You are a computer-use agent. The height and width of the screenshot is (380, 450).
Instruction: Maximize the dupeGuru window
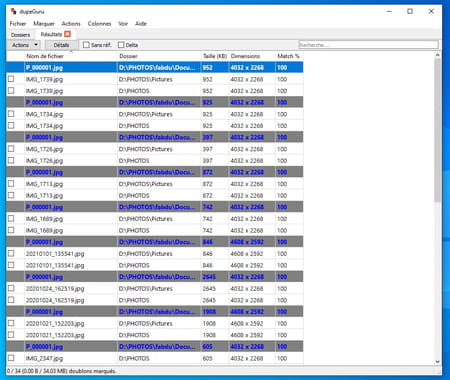[x=410, y=11]
